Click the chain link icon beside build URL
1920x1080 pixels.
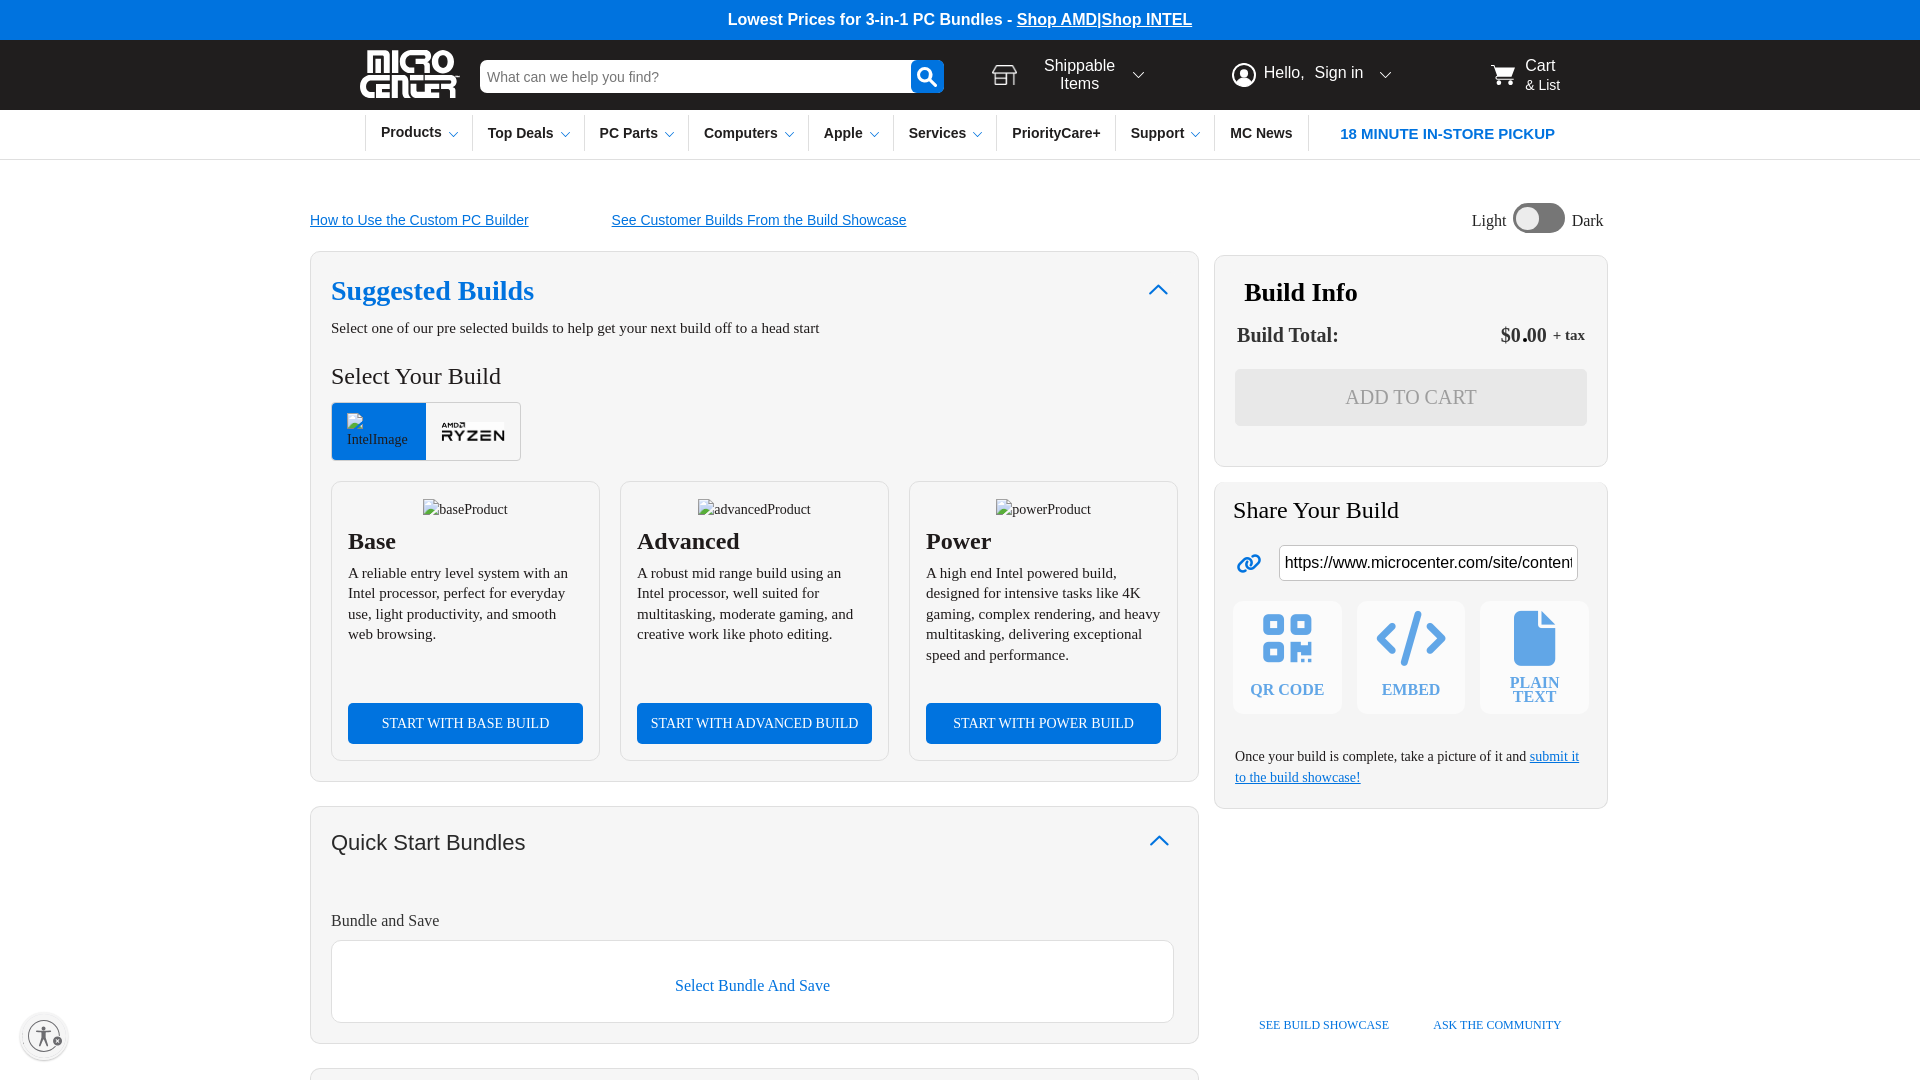pos(1249,563)
